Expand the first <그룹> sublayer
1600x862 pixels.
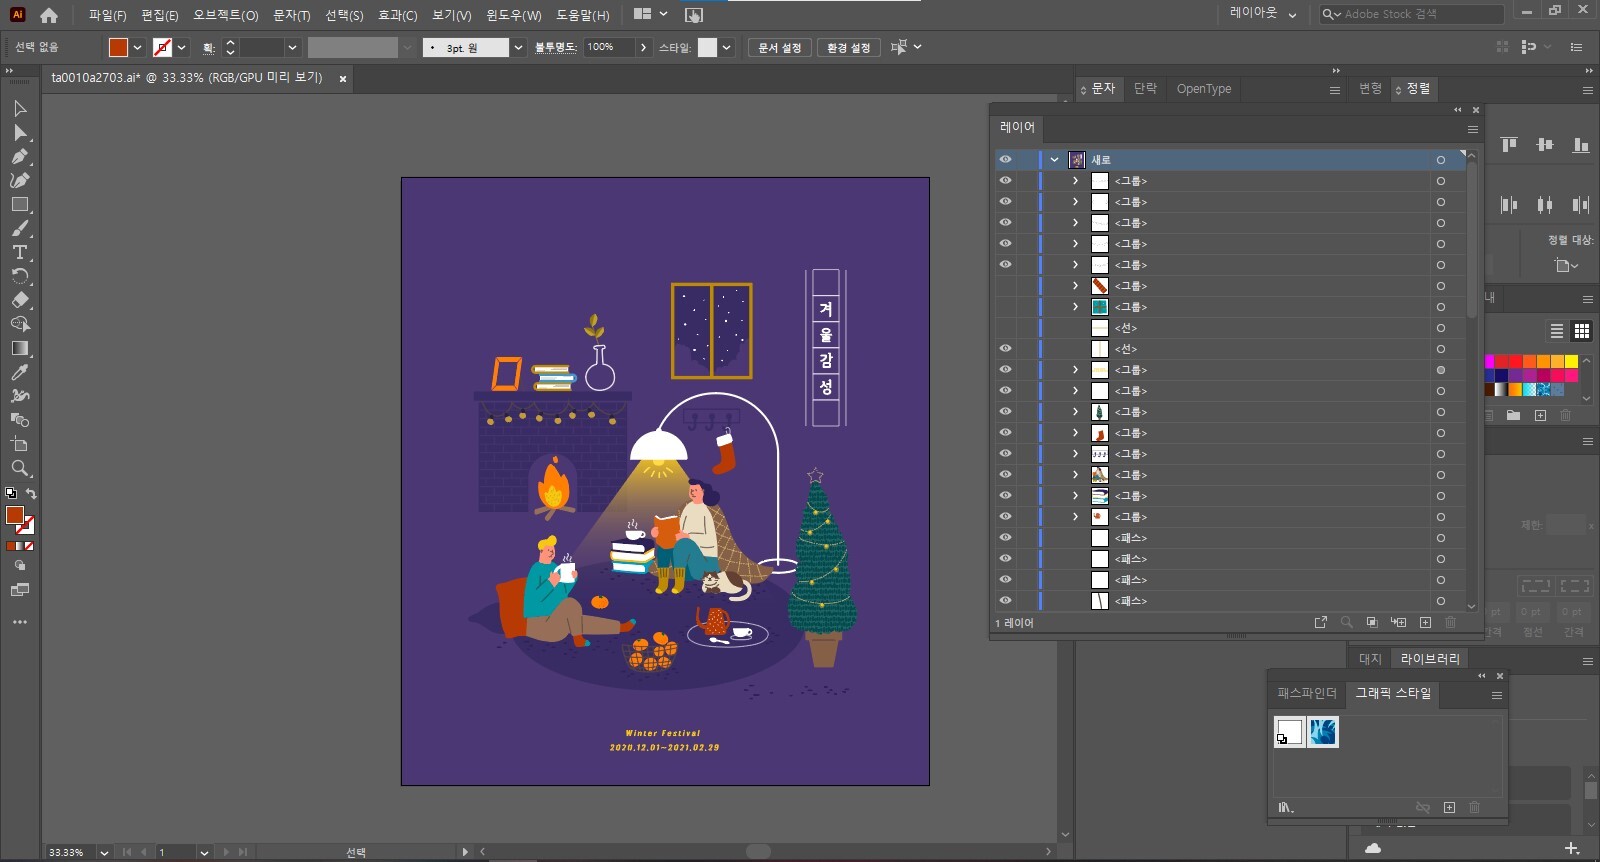(x=1075, y=181)
